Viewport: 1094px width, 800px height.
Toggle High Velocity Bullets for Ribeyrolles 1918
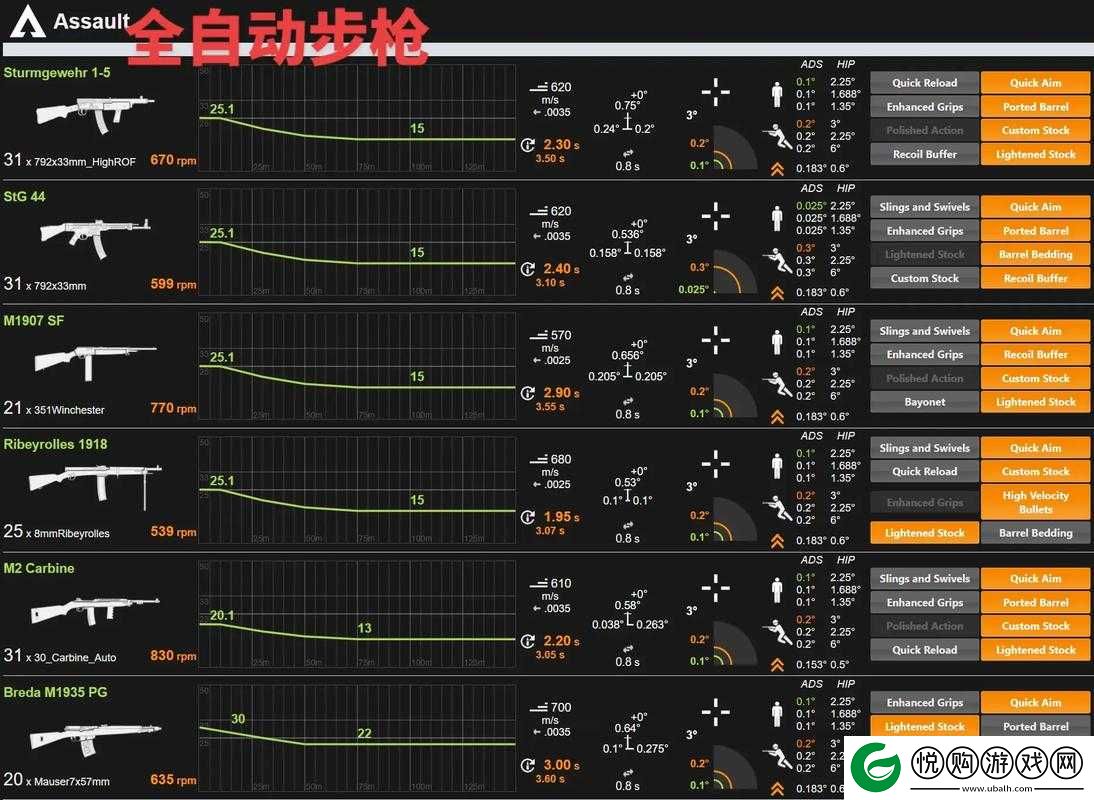click(x=1035, y=502)
